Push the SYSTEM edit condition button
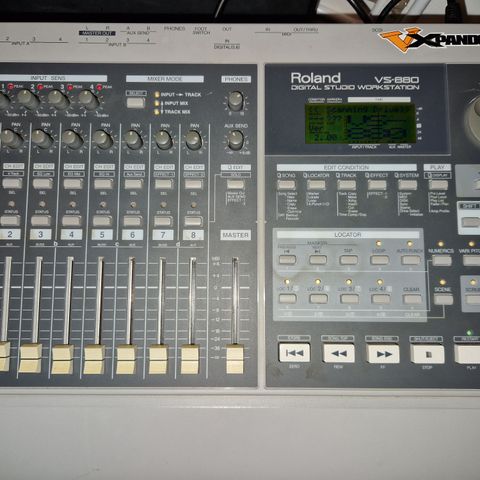The width and height of the screenshot is (480, 480). (x=408, y=185)
